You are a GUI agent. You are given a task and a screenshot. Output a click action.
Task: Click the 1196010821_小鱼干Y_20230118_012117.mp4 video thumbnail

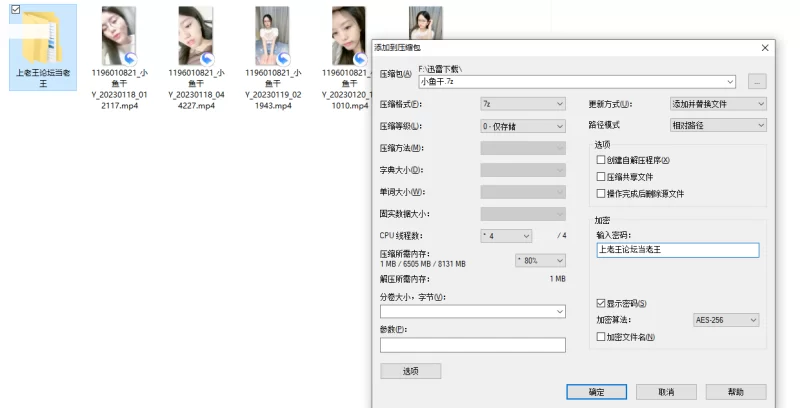tap(119, 35)
